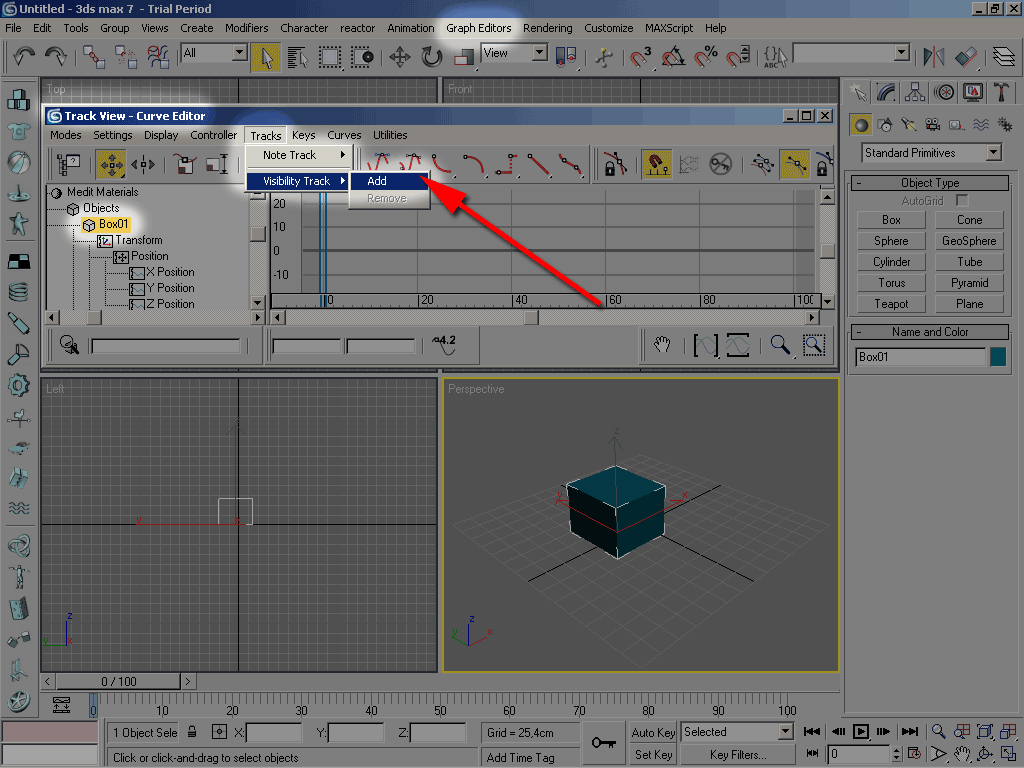Click the Pan hand in Curve Editor
Viewport: 1024px width, 768px height.
coord(662,344)
